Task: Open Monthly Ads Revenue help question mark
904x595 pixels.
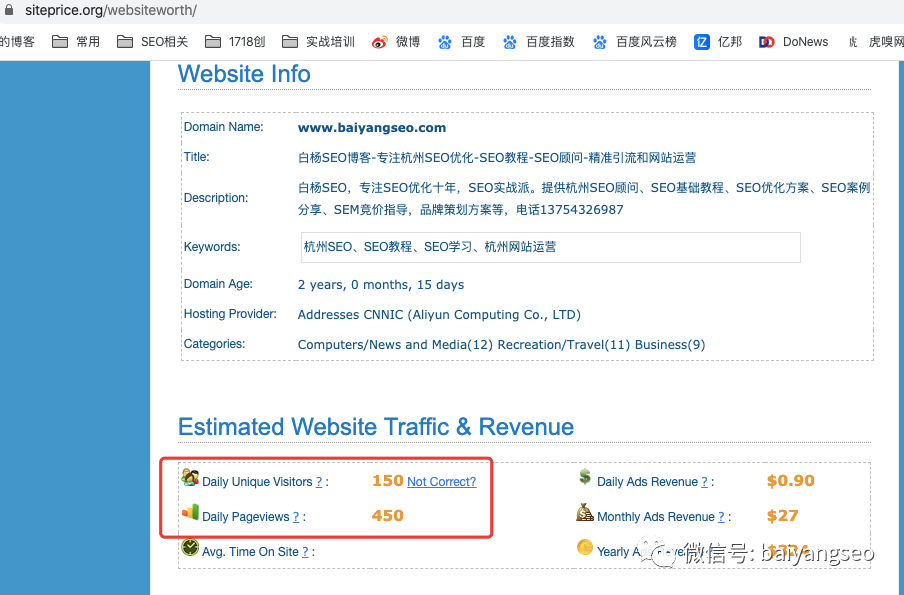Action: click(721, 517)
